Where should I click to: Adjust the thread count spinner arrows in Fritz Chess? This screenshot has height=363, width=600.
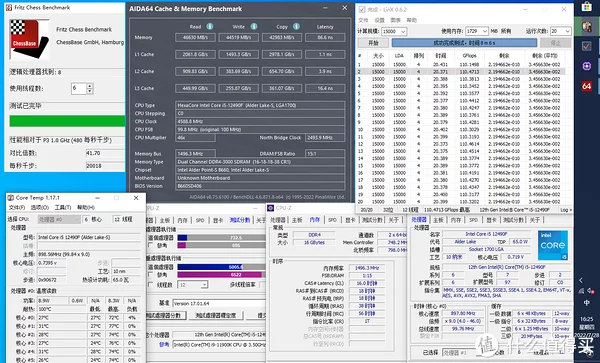click(90, 89)
